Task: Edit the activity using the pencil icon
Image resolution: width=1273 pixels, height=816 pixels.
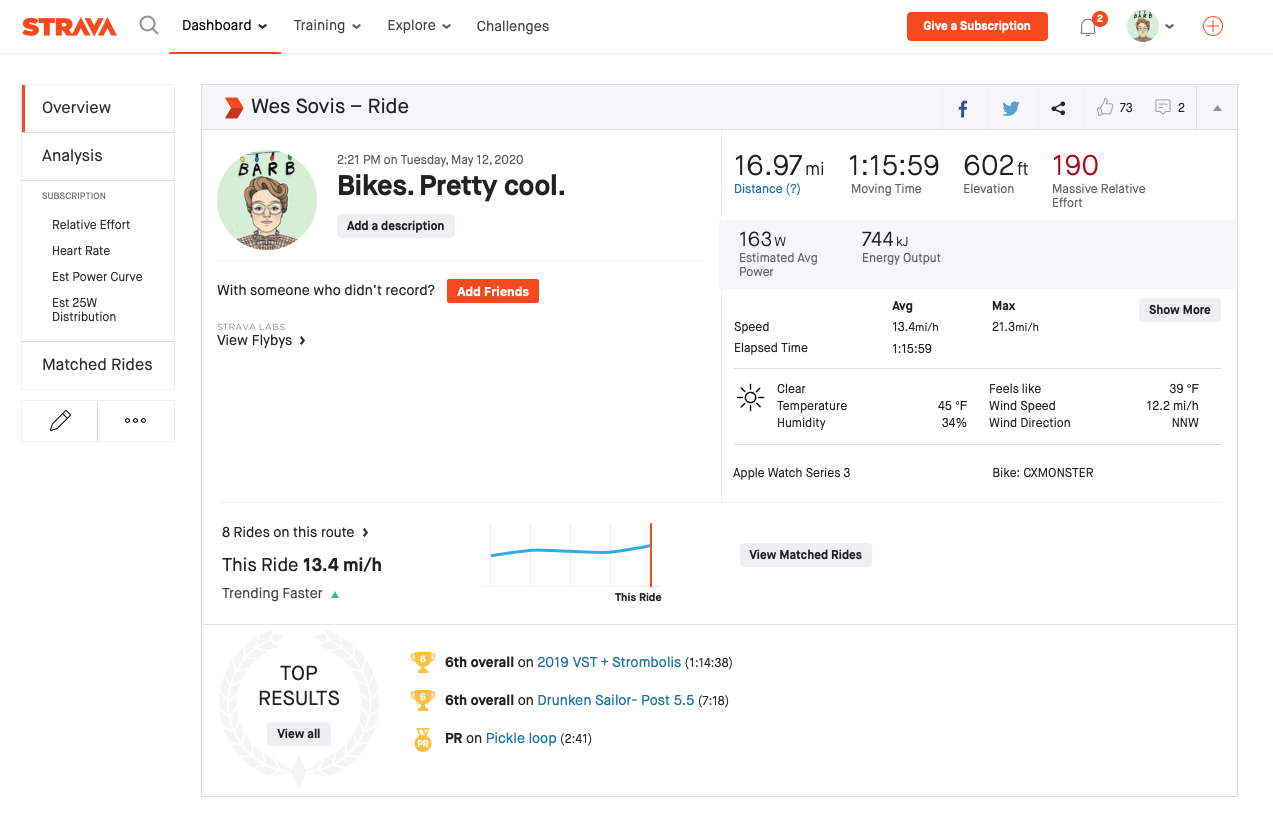Action: 58,420
